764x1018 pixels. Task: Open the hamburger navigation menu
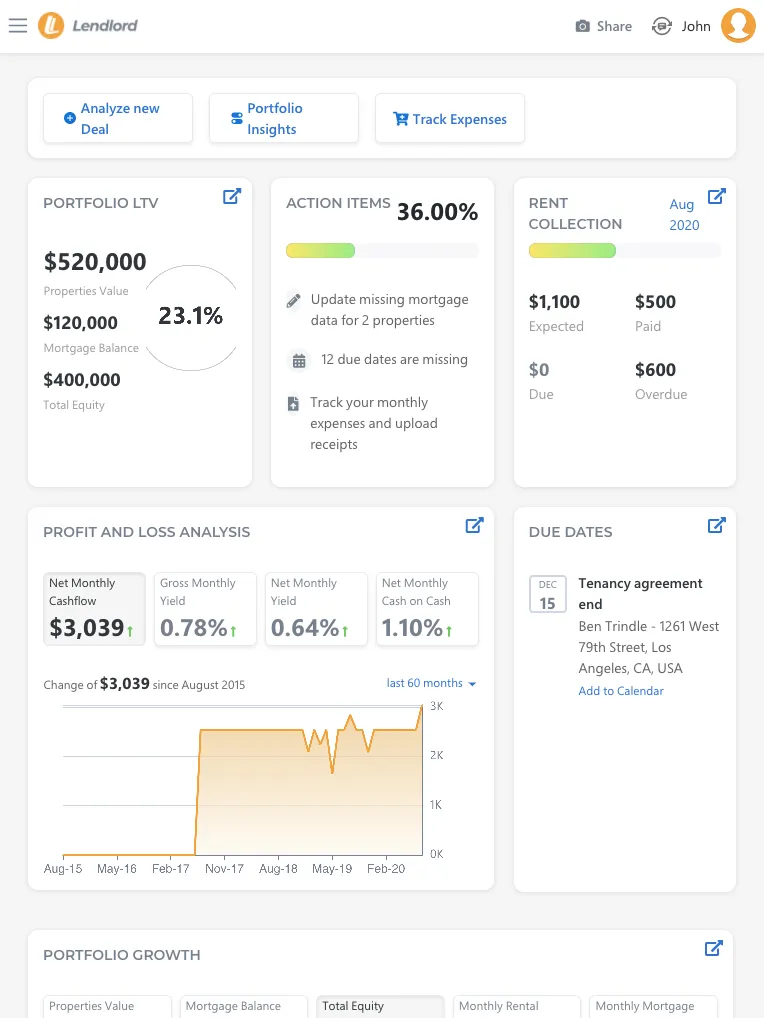point(18,26)
